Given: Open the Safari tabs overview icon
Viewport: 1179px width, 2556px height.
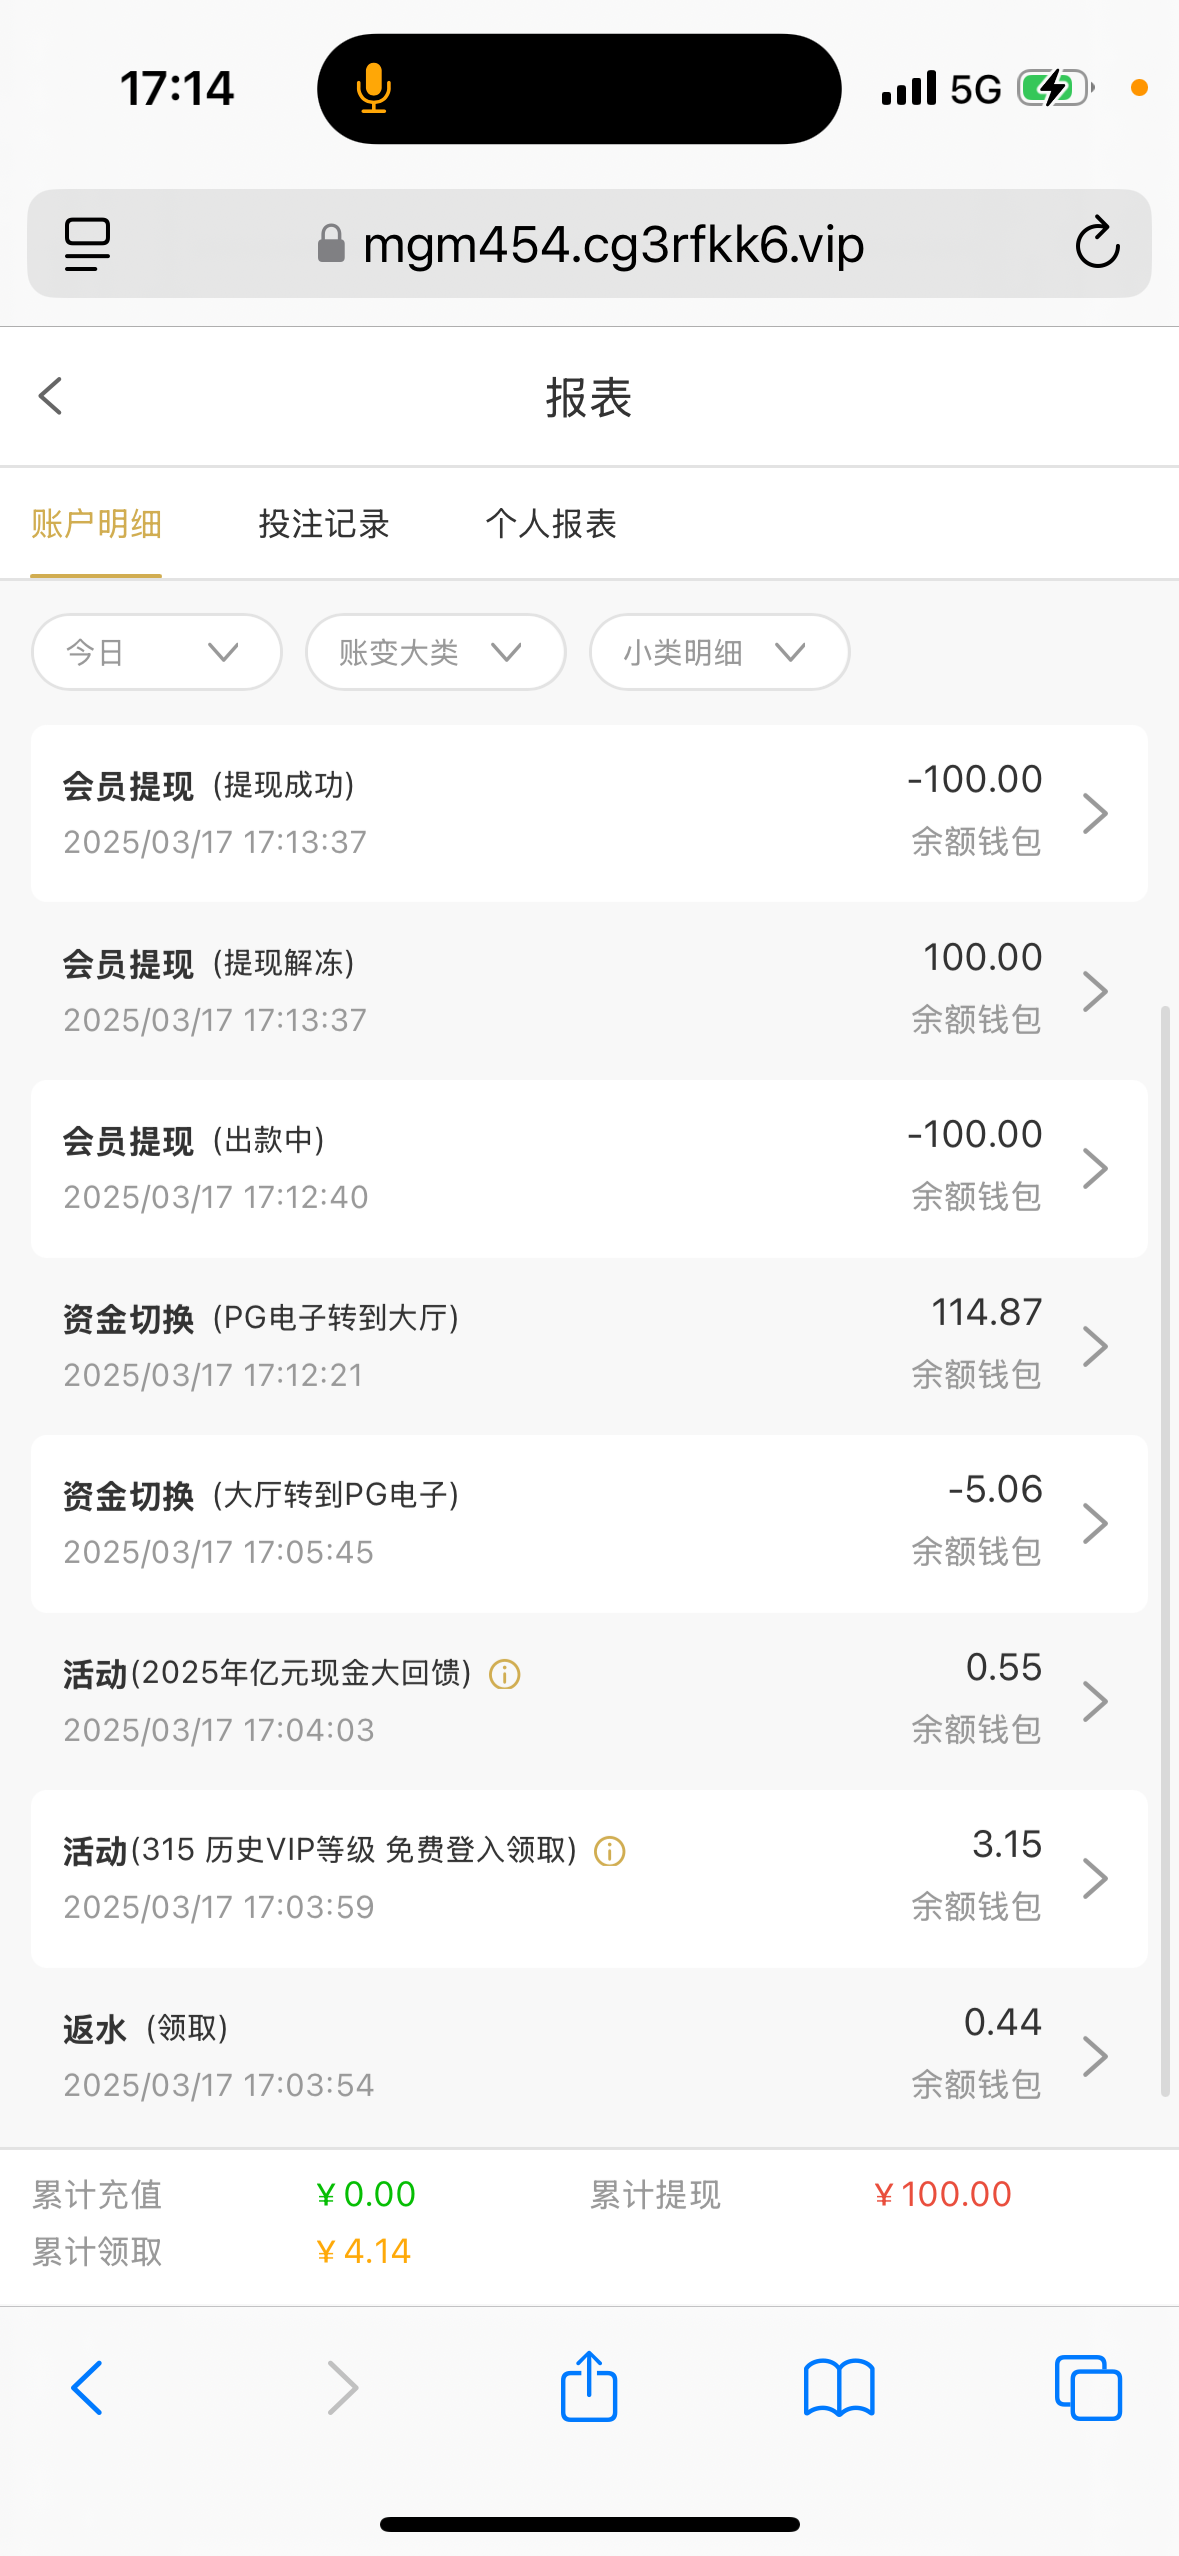Looking at the screenshot, I should click(x=1088, y=2387).
